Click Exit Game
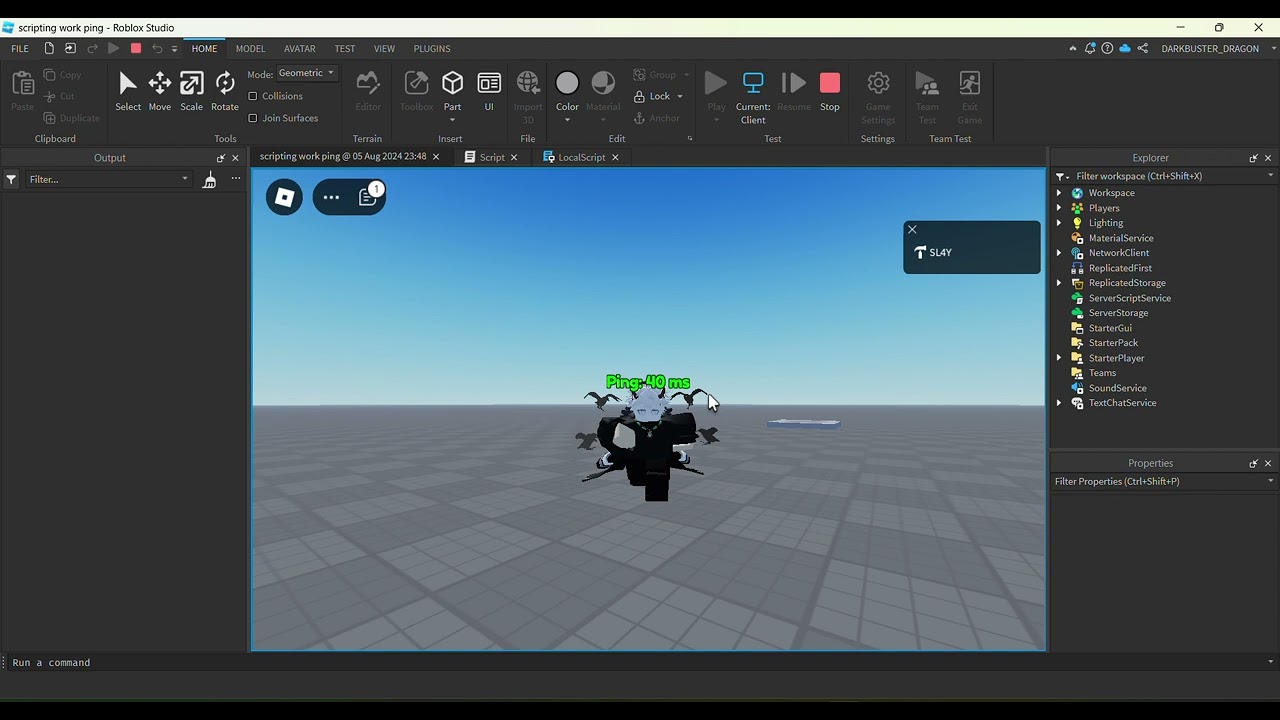The image size is (1280, 720). pos(969,97)
